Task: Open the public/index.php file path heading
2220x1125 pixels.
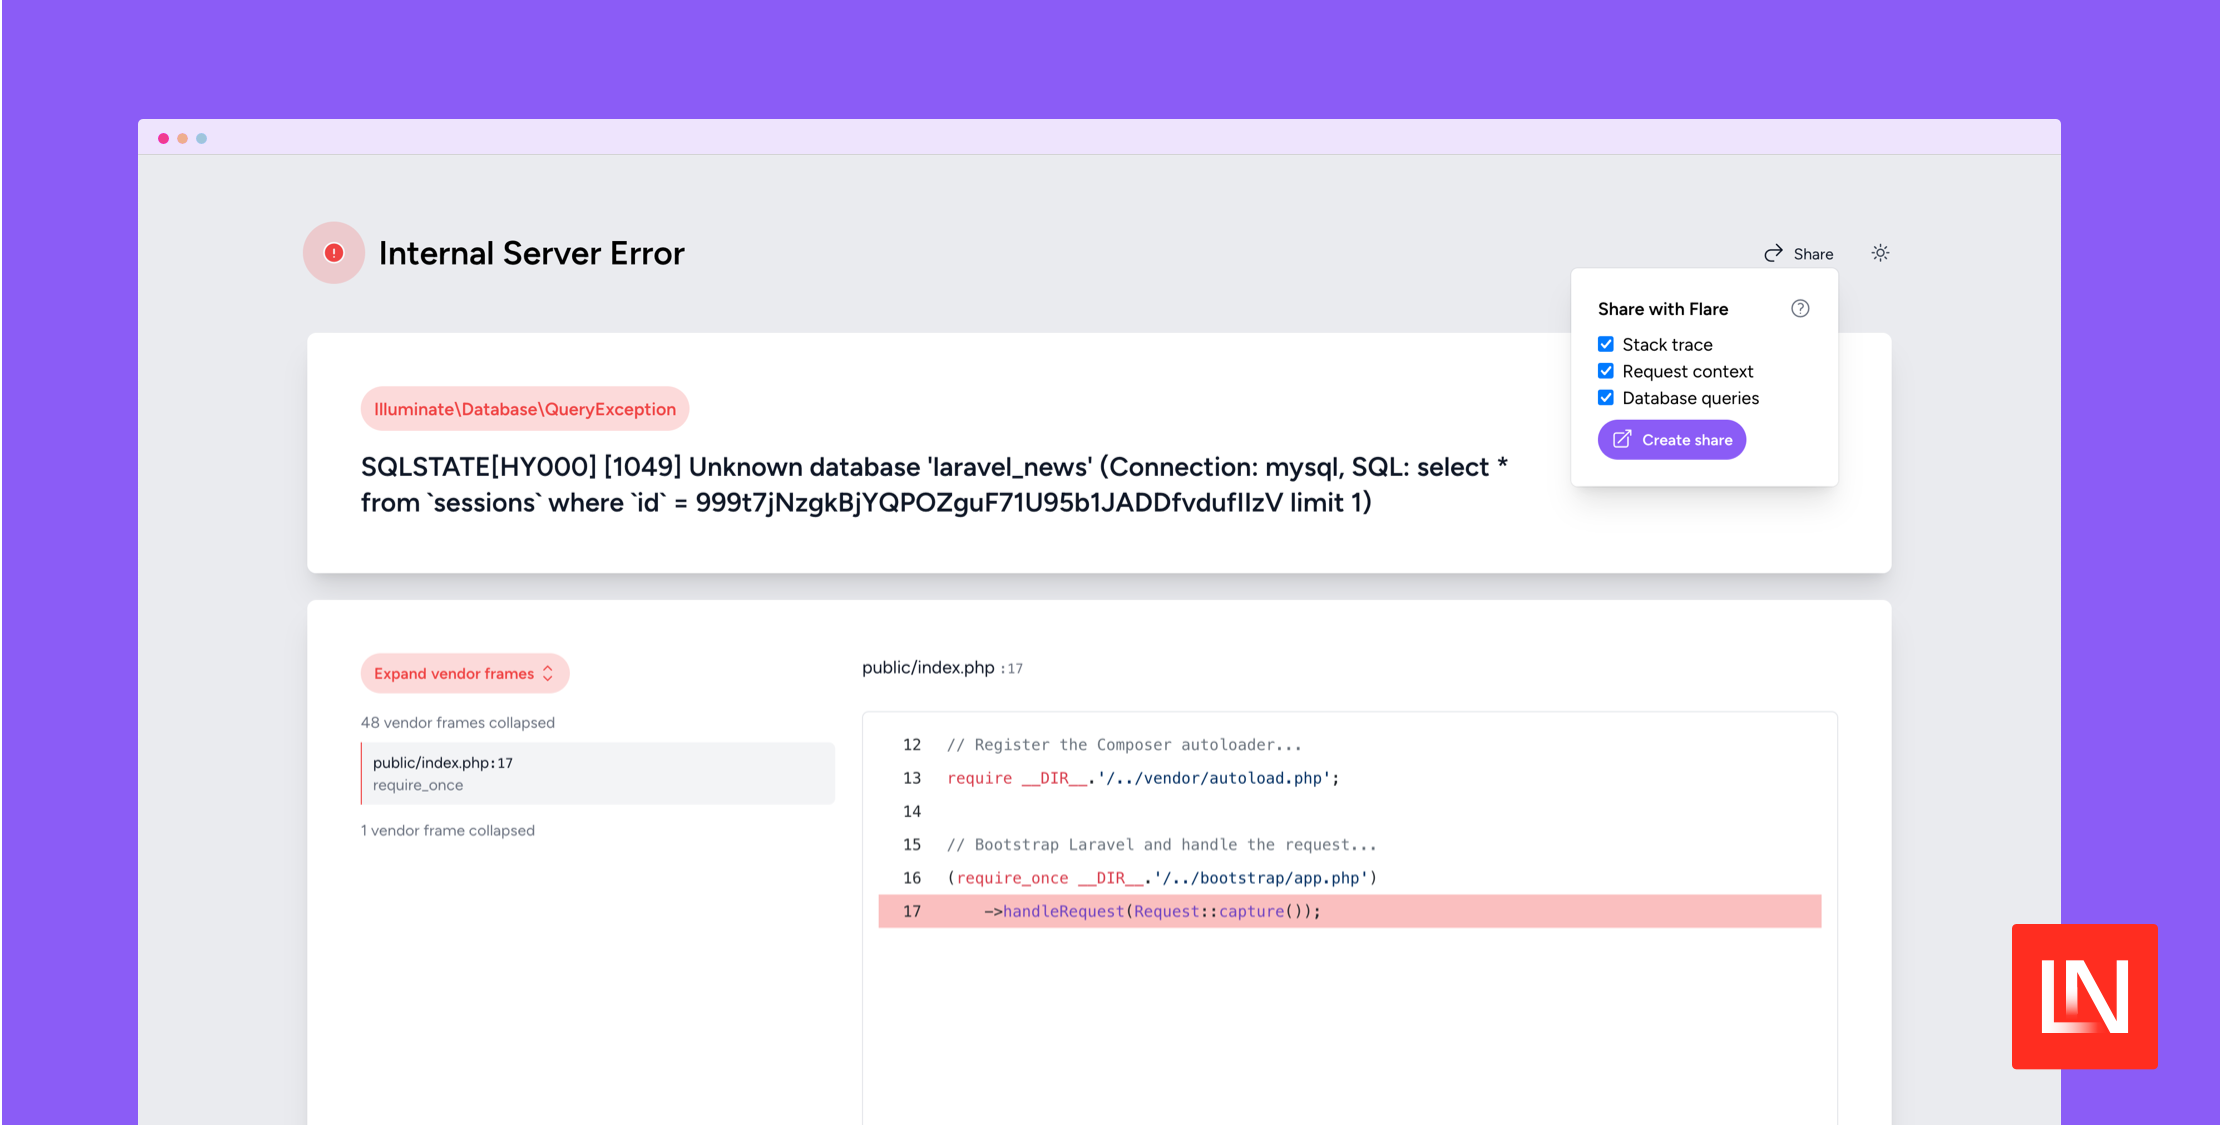Action: (x=928, y=668)
